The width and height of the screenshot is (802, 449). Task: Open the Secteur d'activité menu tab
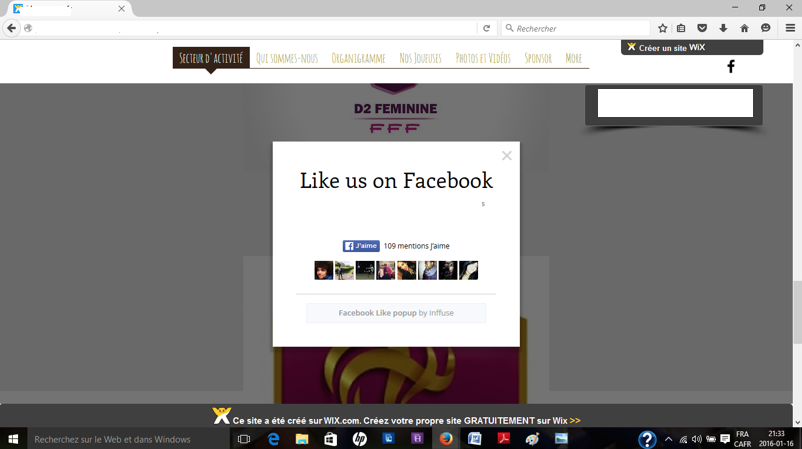pyautogui.click(x=211, y=58)
